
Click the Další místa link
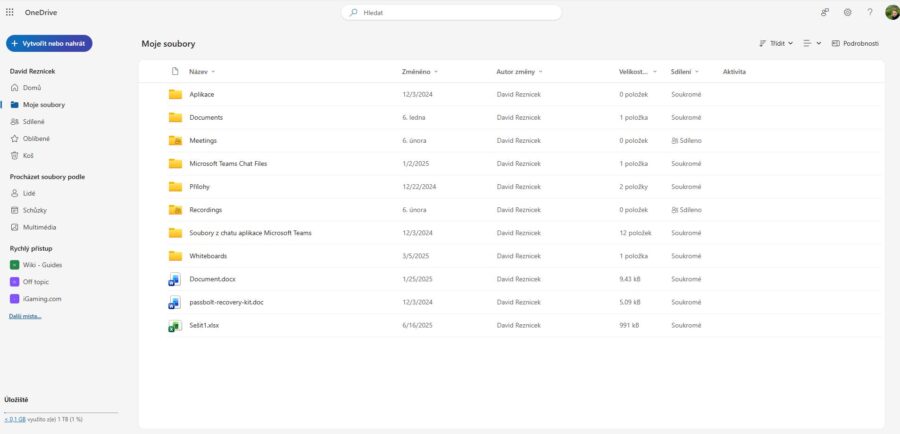[25, 316]
